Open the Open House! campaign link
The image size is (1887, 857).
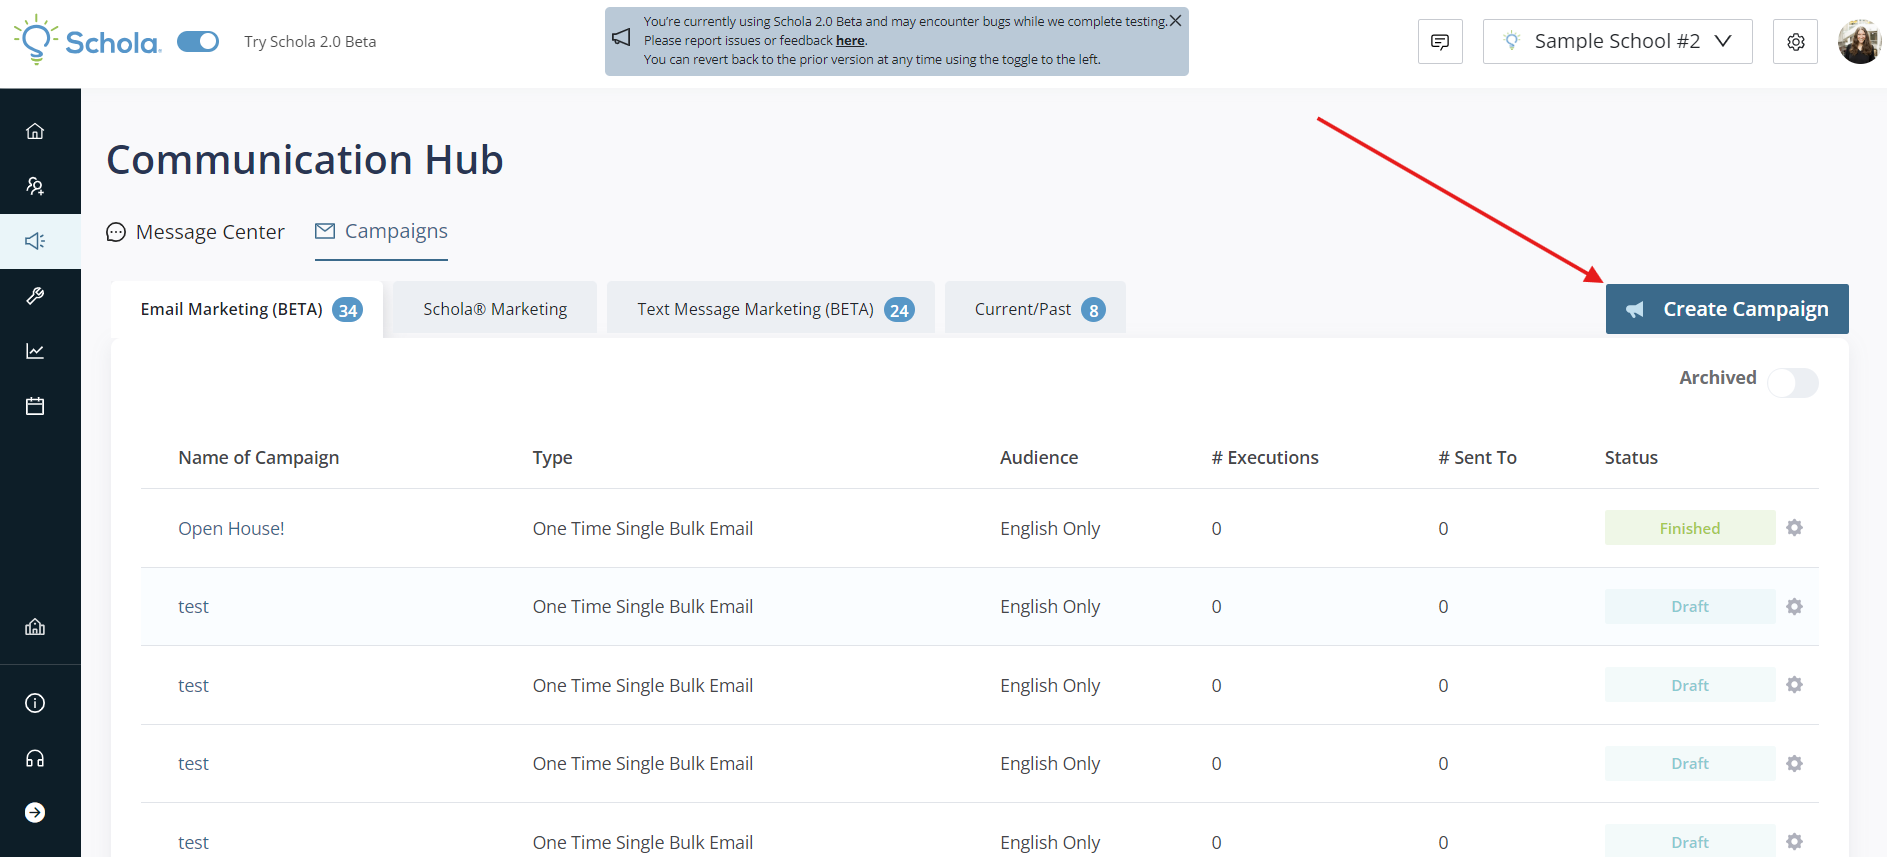(x=231, y=528)
